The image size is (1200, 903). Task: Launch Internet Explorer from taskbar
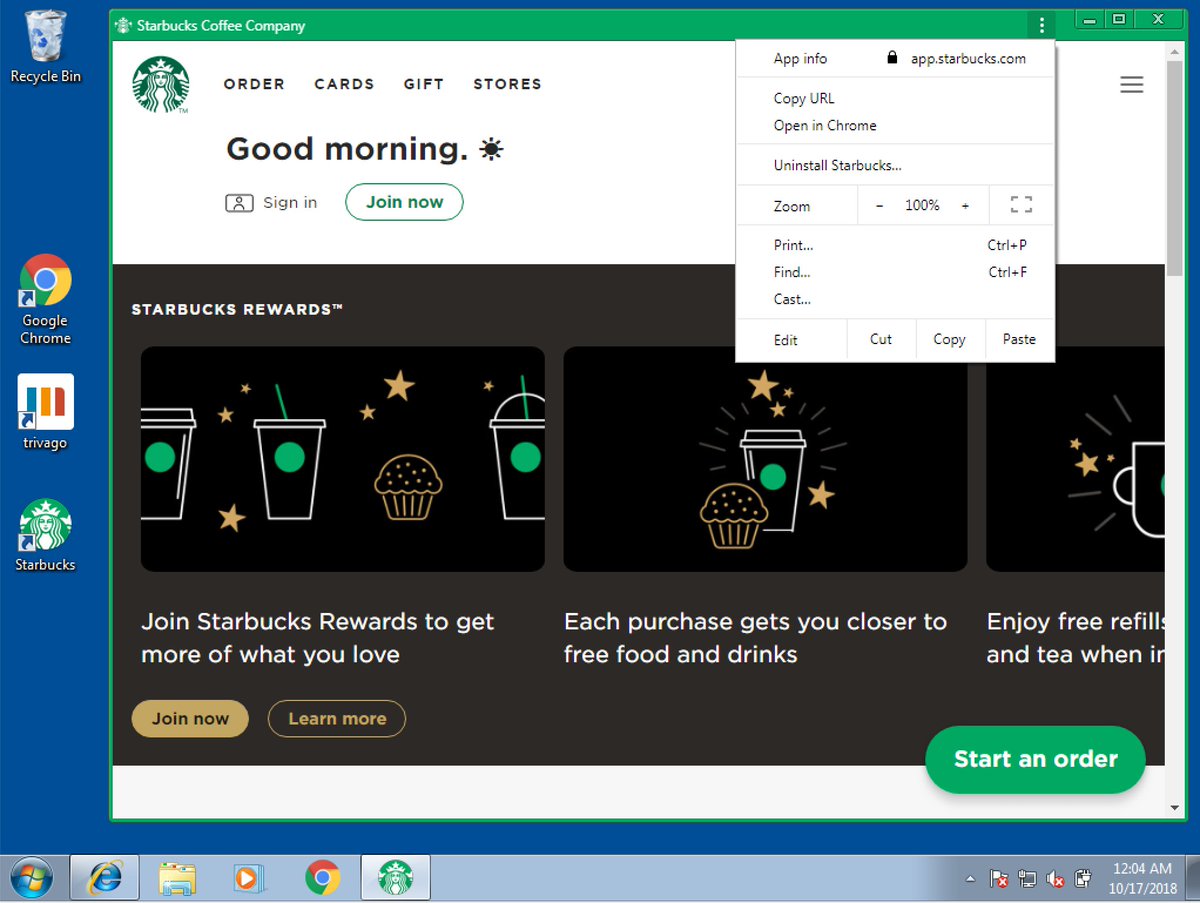coord(104,878)
